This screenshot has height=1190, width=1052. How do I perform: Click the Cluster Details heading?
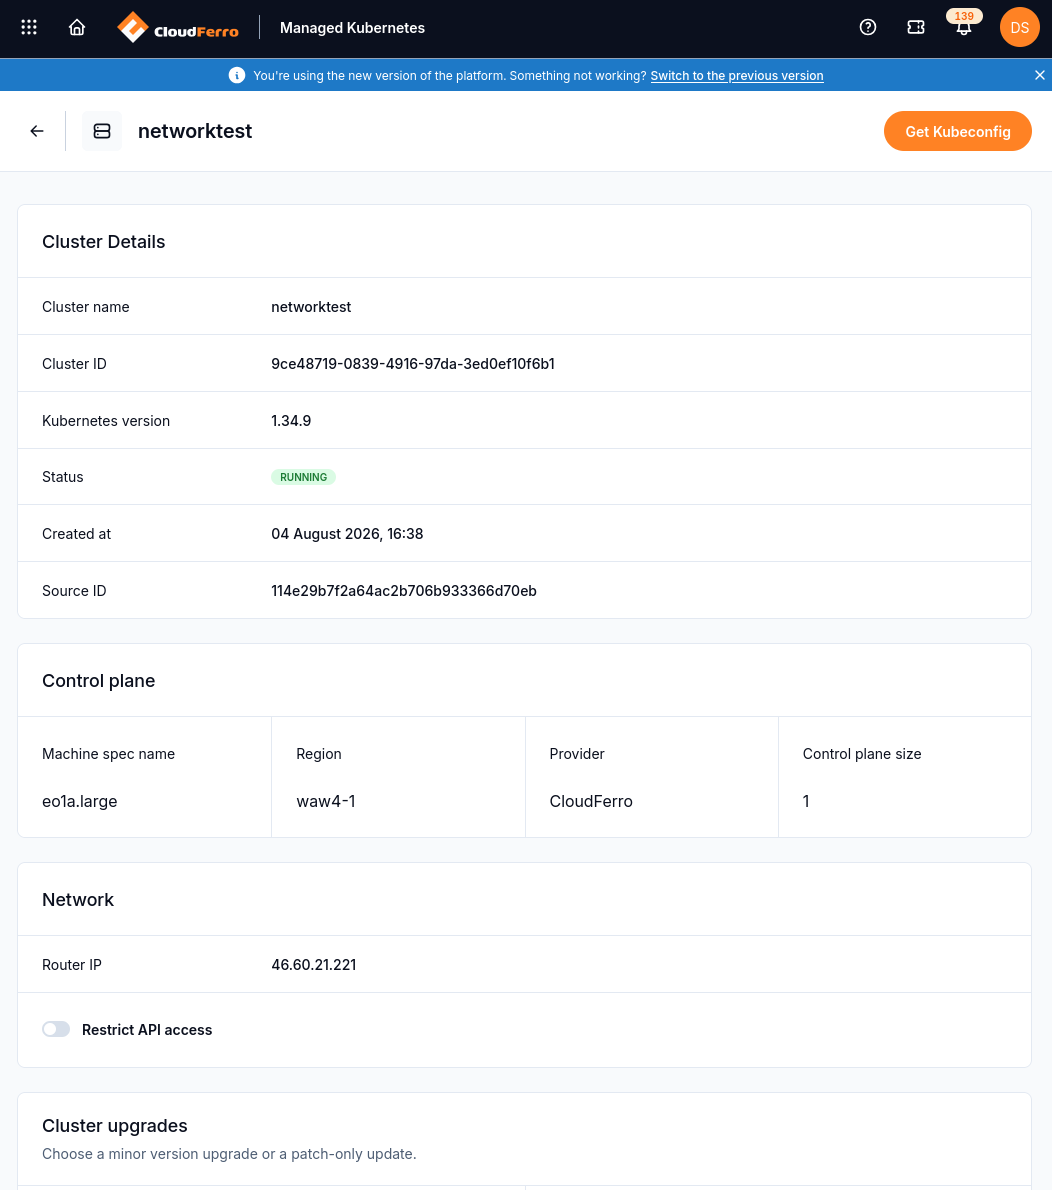(x=103, y=241)
